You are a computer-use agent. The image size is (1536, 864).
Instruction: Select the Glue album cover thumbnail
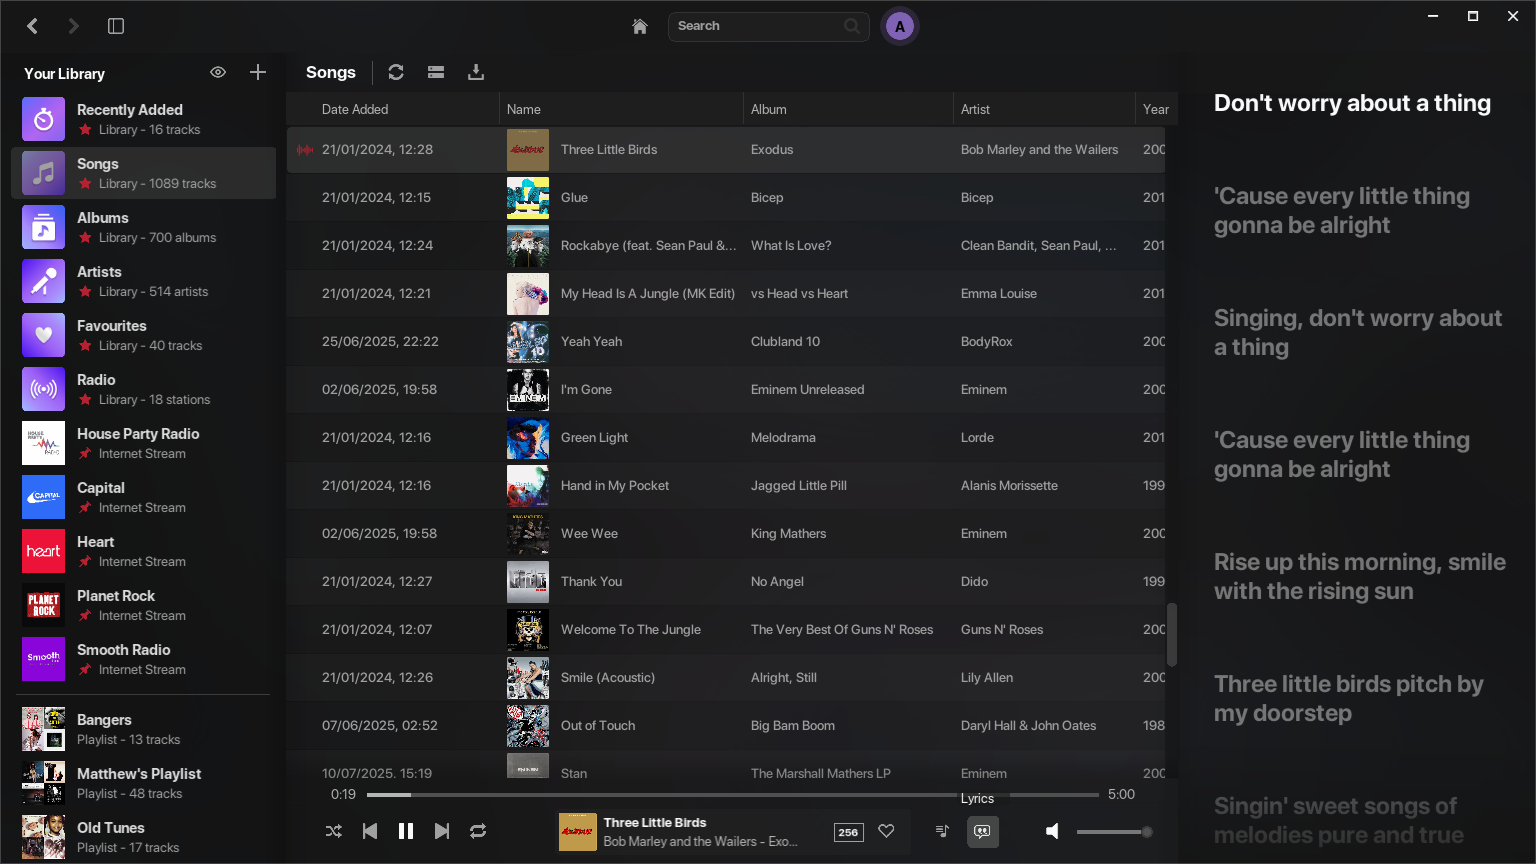[528, 198]
